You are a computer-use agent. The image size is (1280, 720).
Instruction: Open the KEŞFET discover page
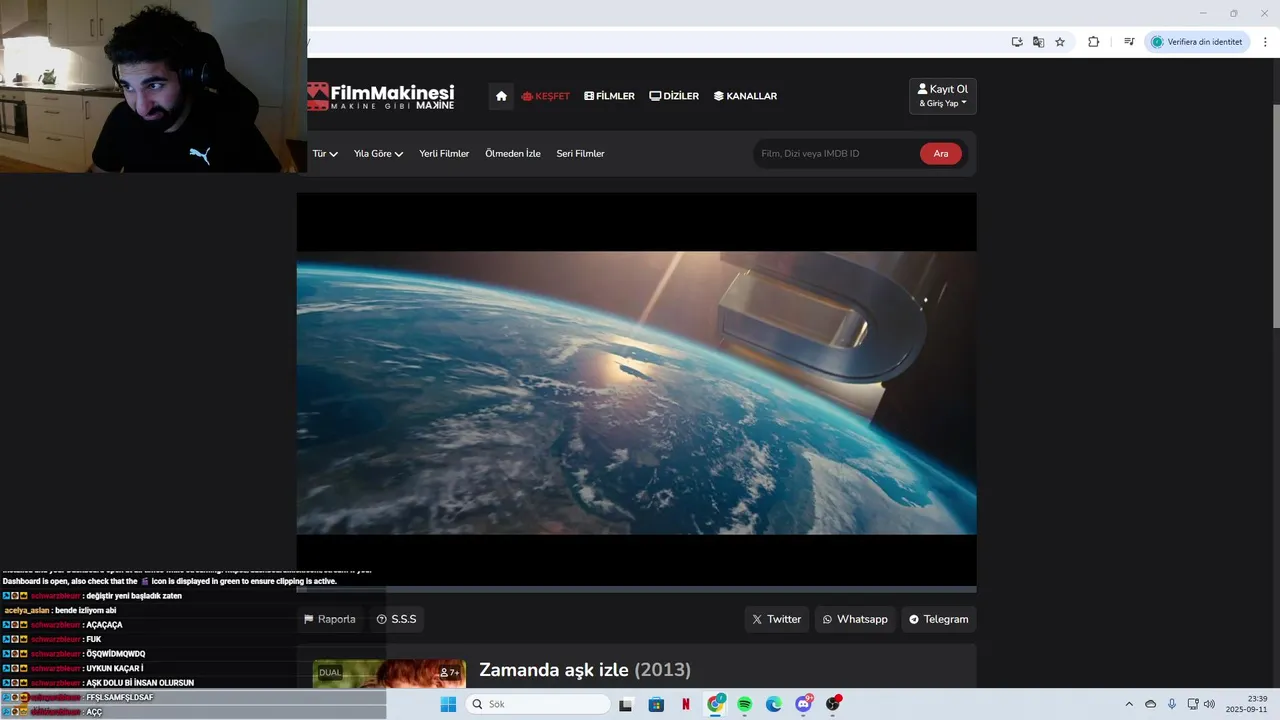546,96
